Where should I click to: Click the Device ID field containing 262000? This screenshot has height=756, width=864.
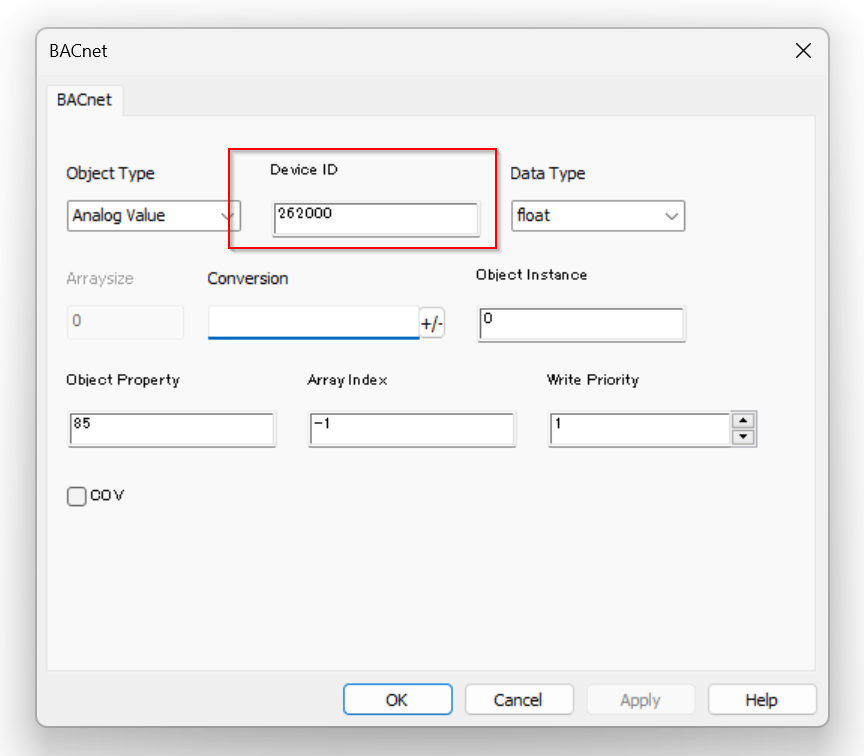(x=376, y=219)
